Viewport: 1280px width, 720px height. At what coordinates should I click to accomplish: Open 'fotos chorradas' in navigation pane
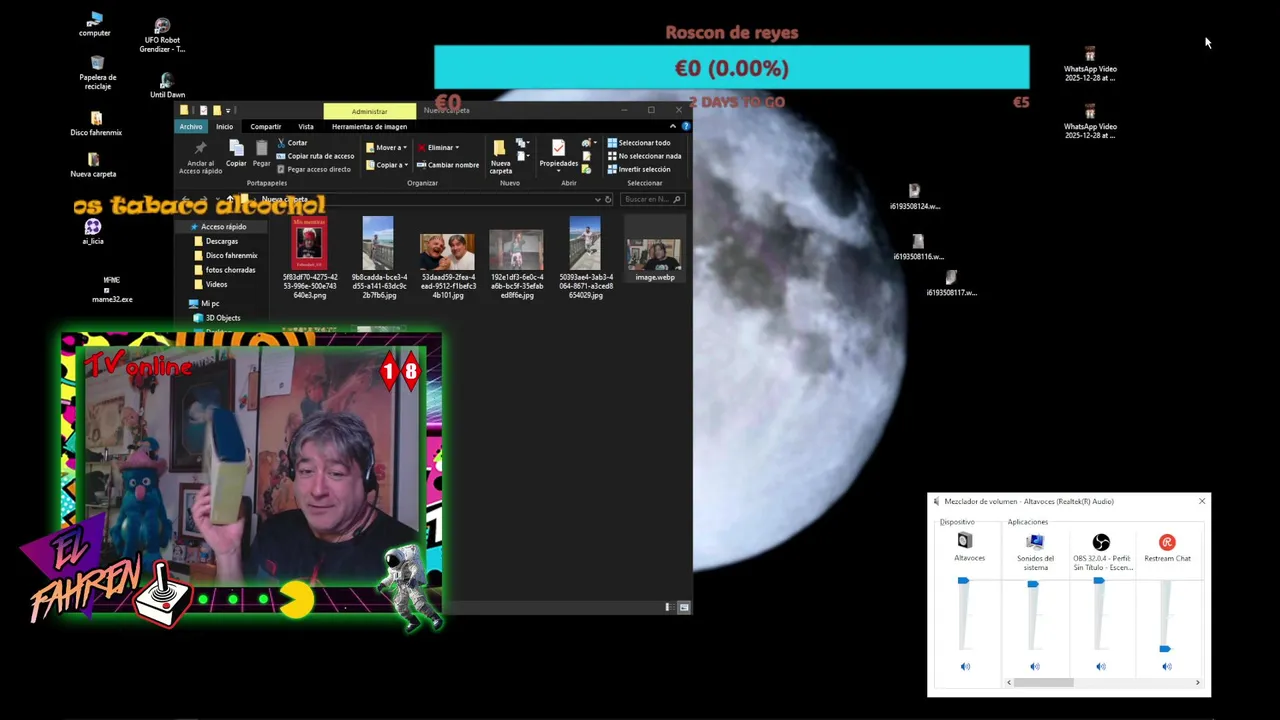point(230,270)
